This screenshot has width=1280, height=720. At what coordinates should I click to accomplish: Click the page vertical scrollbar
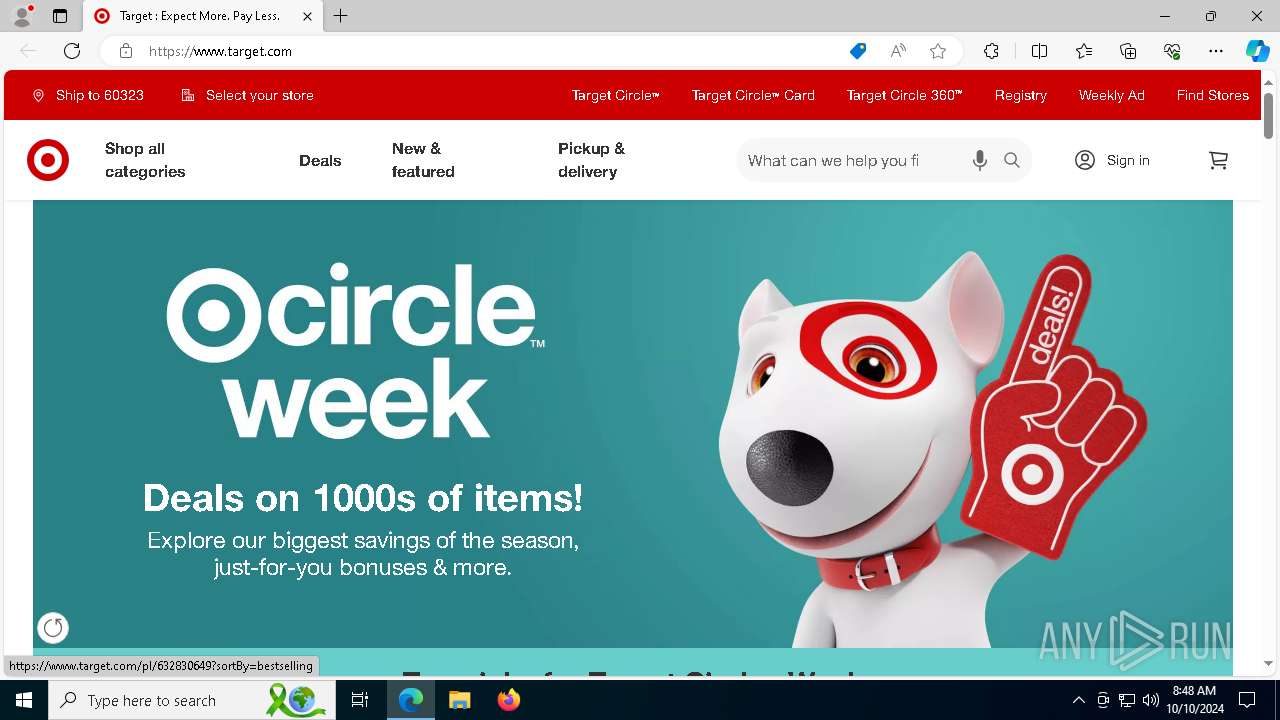(x=1268, y=370)
